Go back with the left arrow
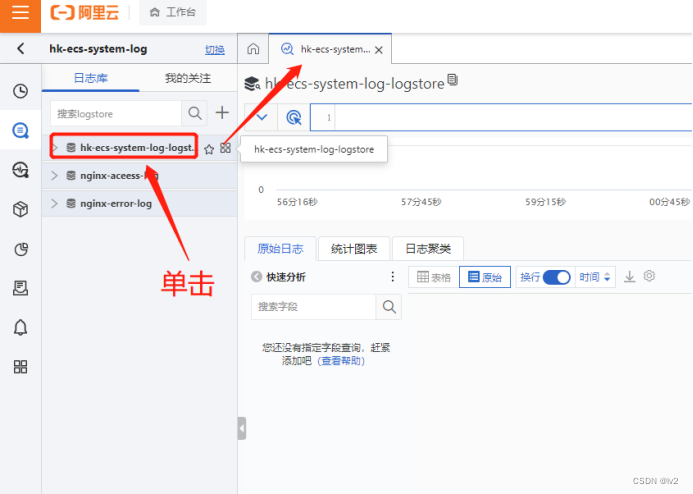This screenshot has height=494, width=693. [21, 49]
